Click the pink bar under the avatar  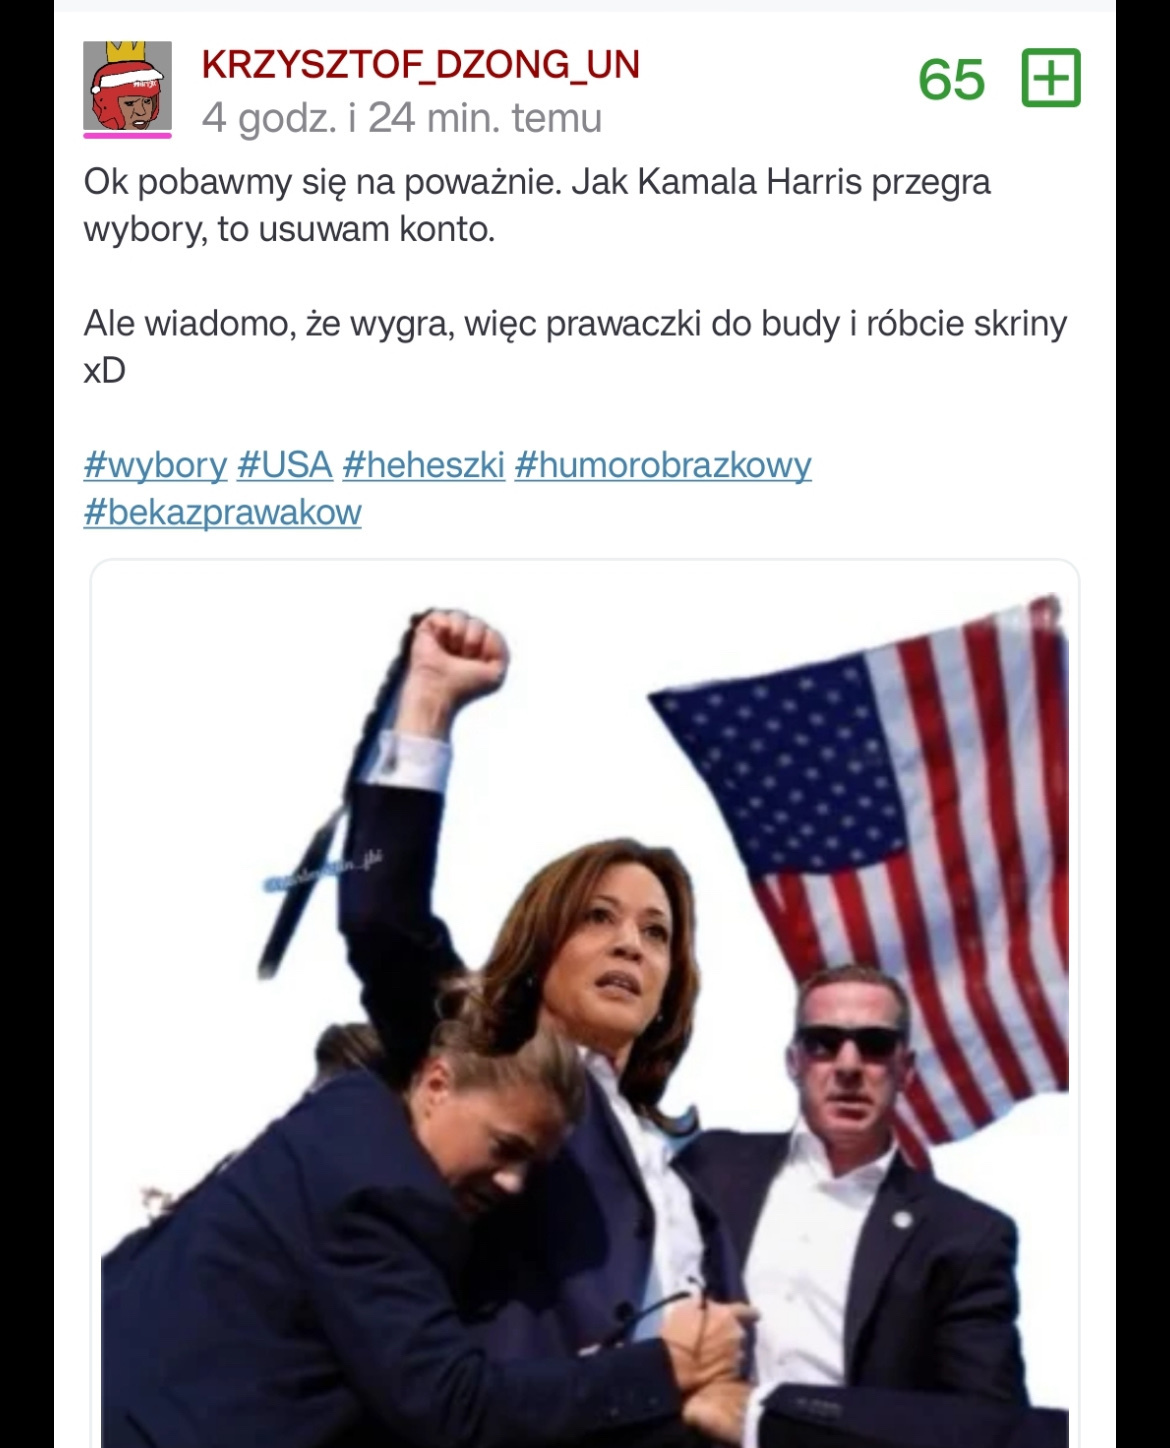[127, 135]
